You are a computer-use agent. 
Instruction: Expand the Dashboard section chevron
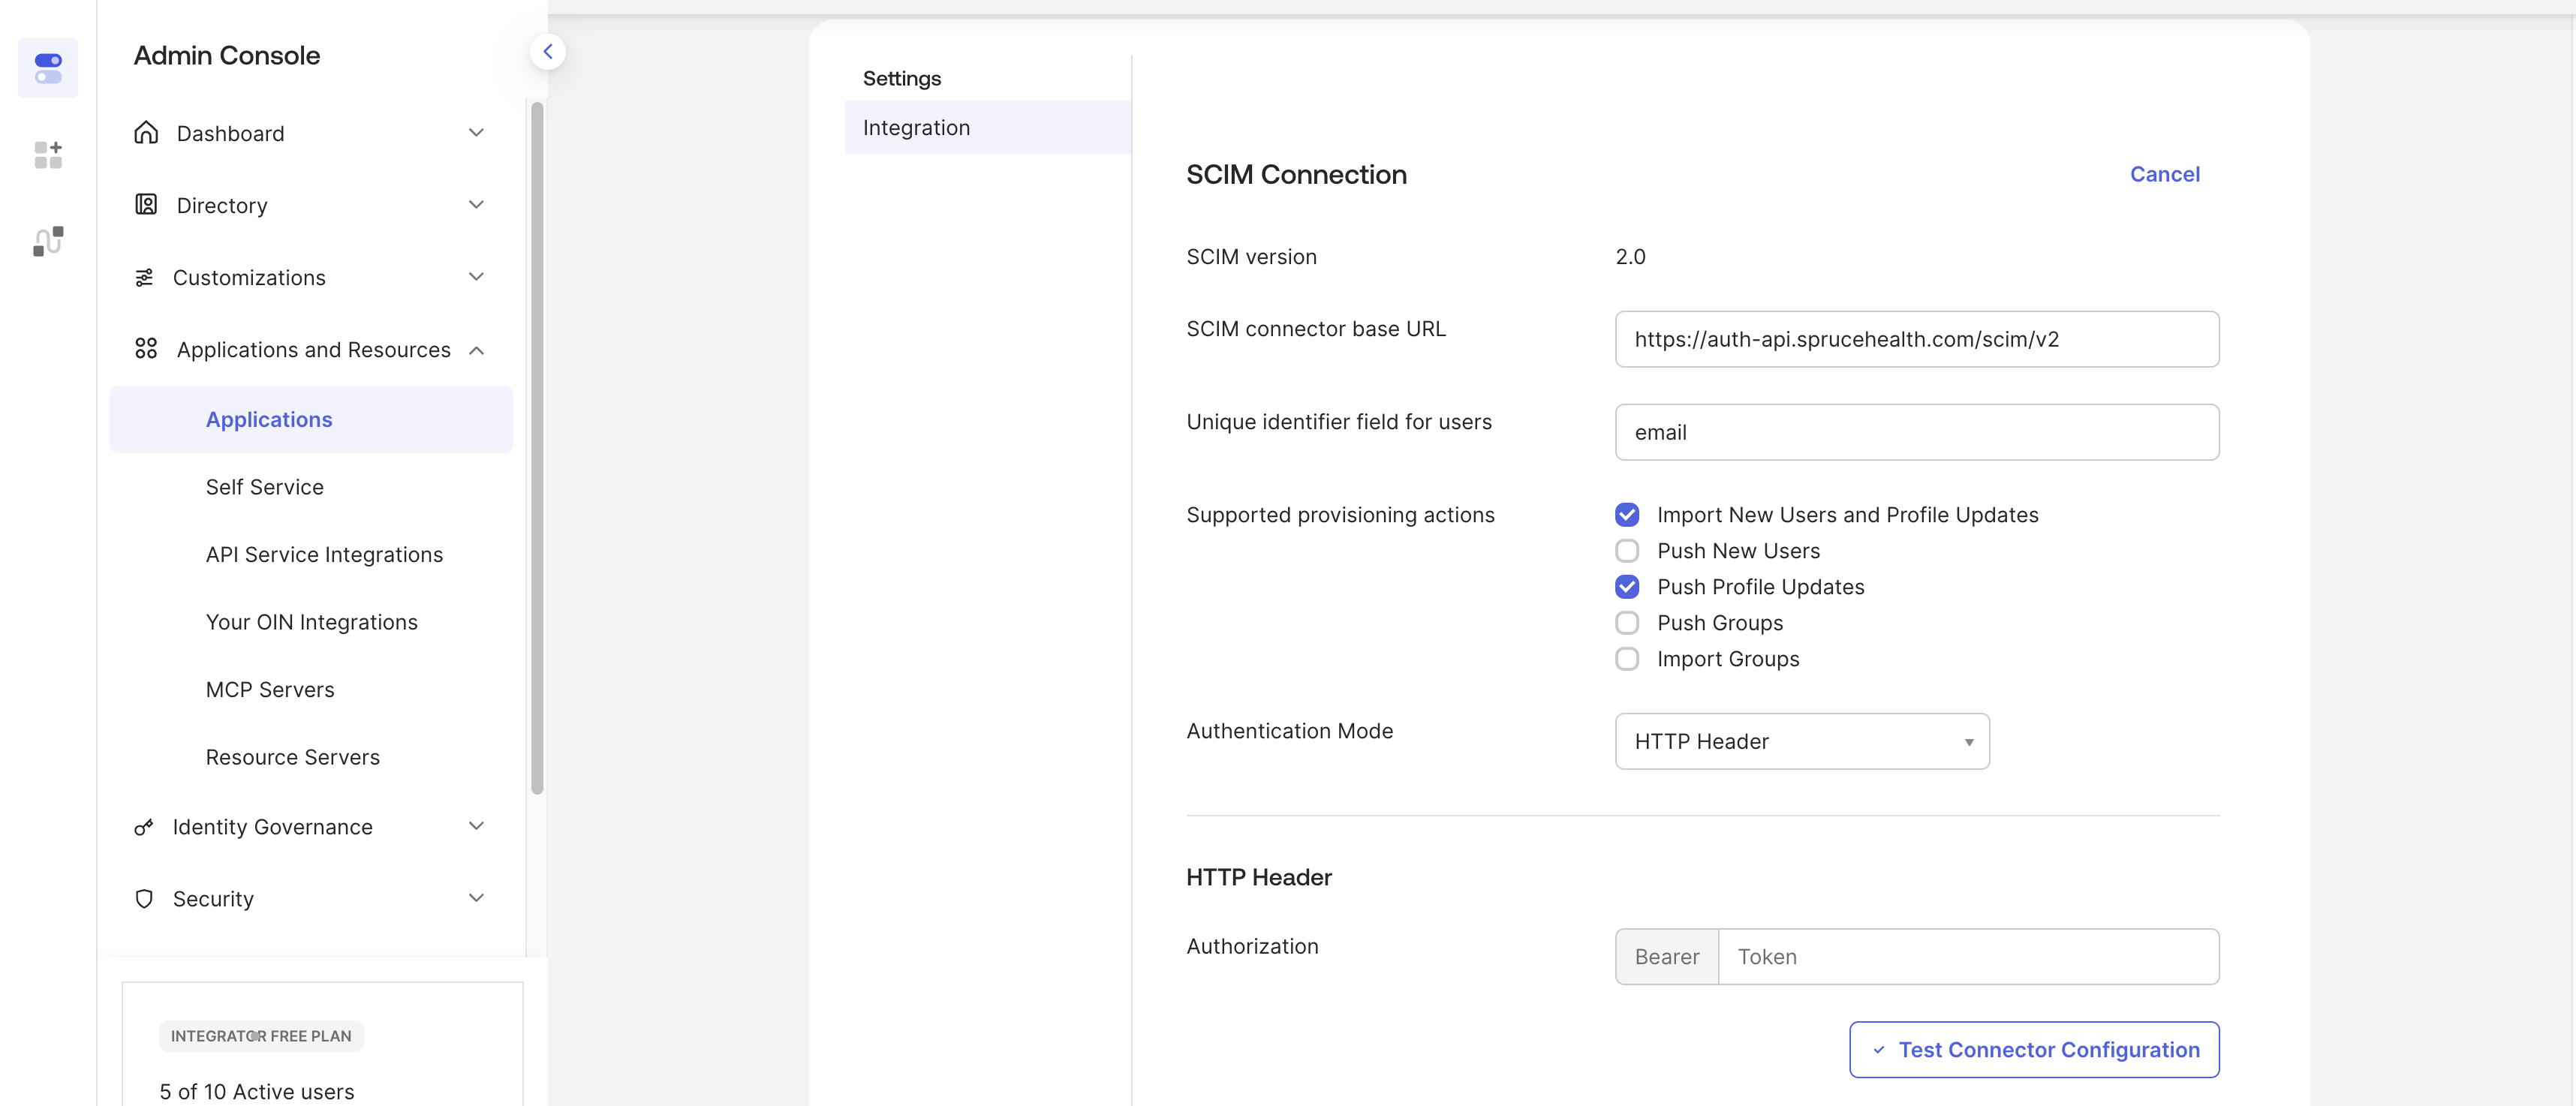[476, 133]
